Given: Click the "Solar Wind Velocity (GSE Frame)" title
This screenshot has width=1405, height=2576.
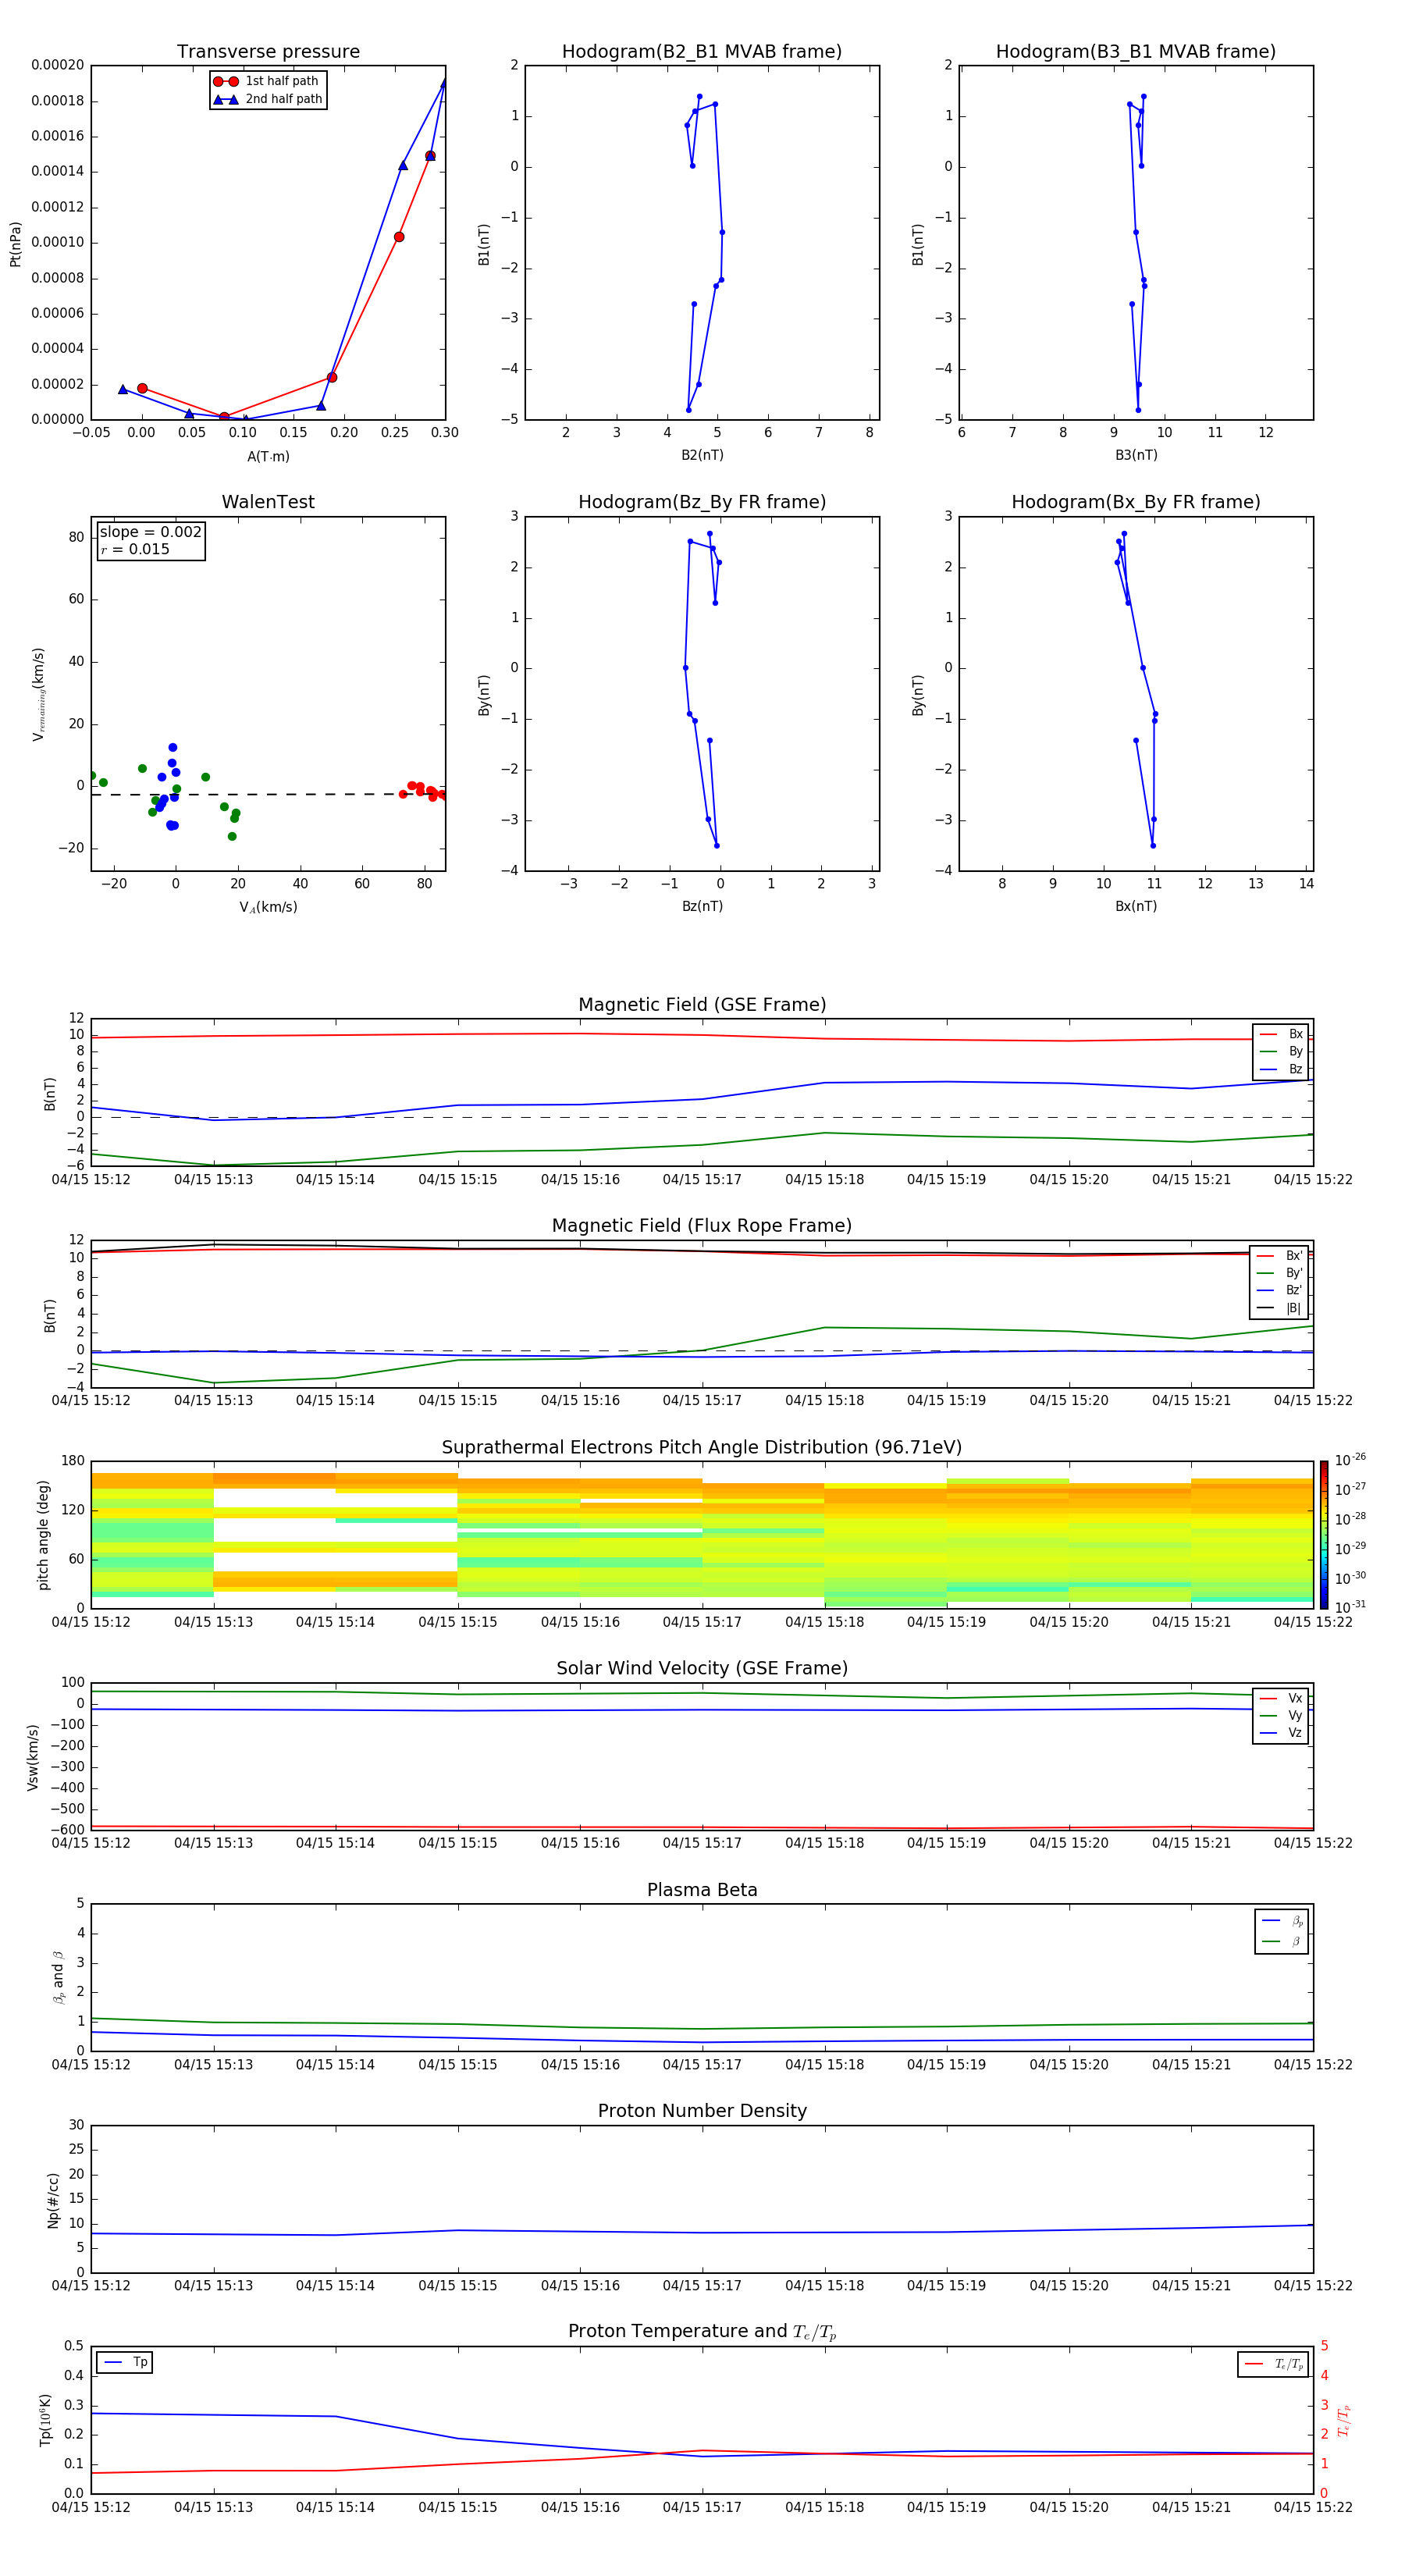Looking at the screenshot, I should (702, 1668).
